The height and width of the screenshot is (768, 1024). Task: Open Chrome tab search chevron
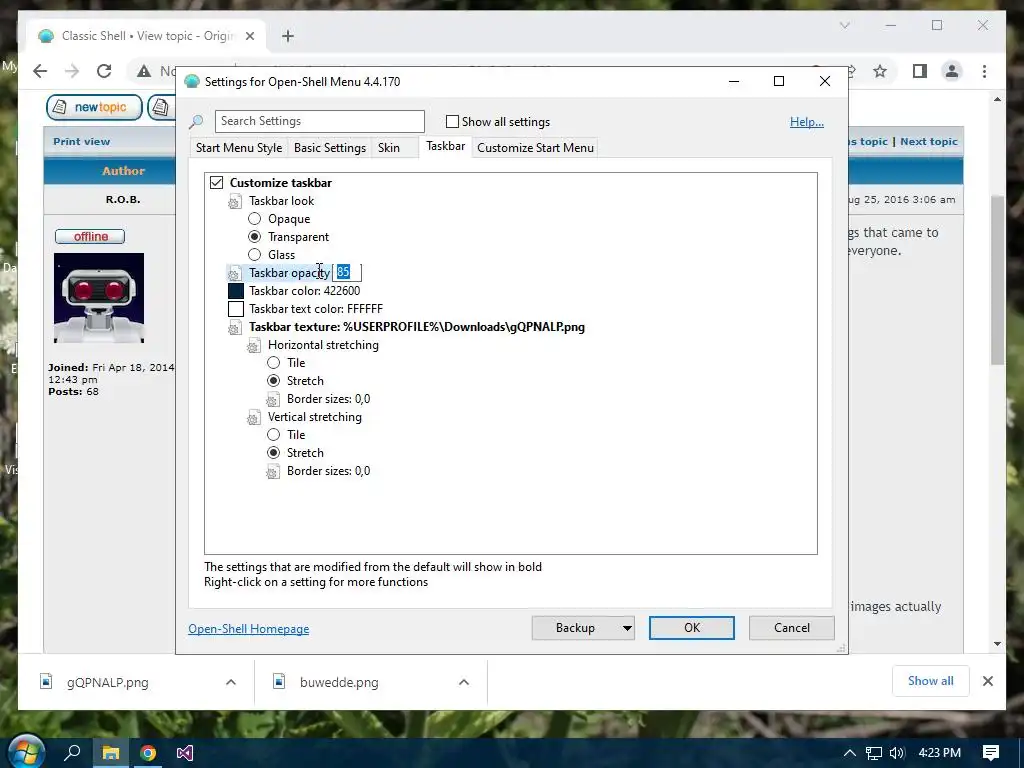click(844, 25)
